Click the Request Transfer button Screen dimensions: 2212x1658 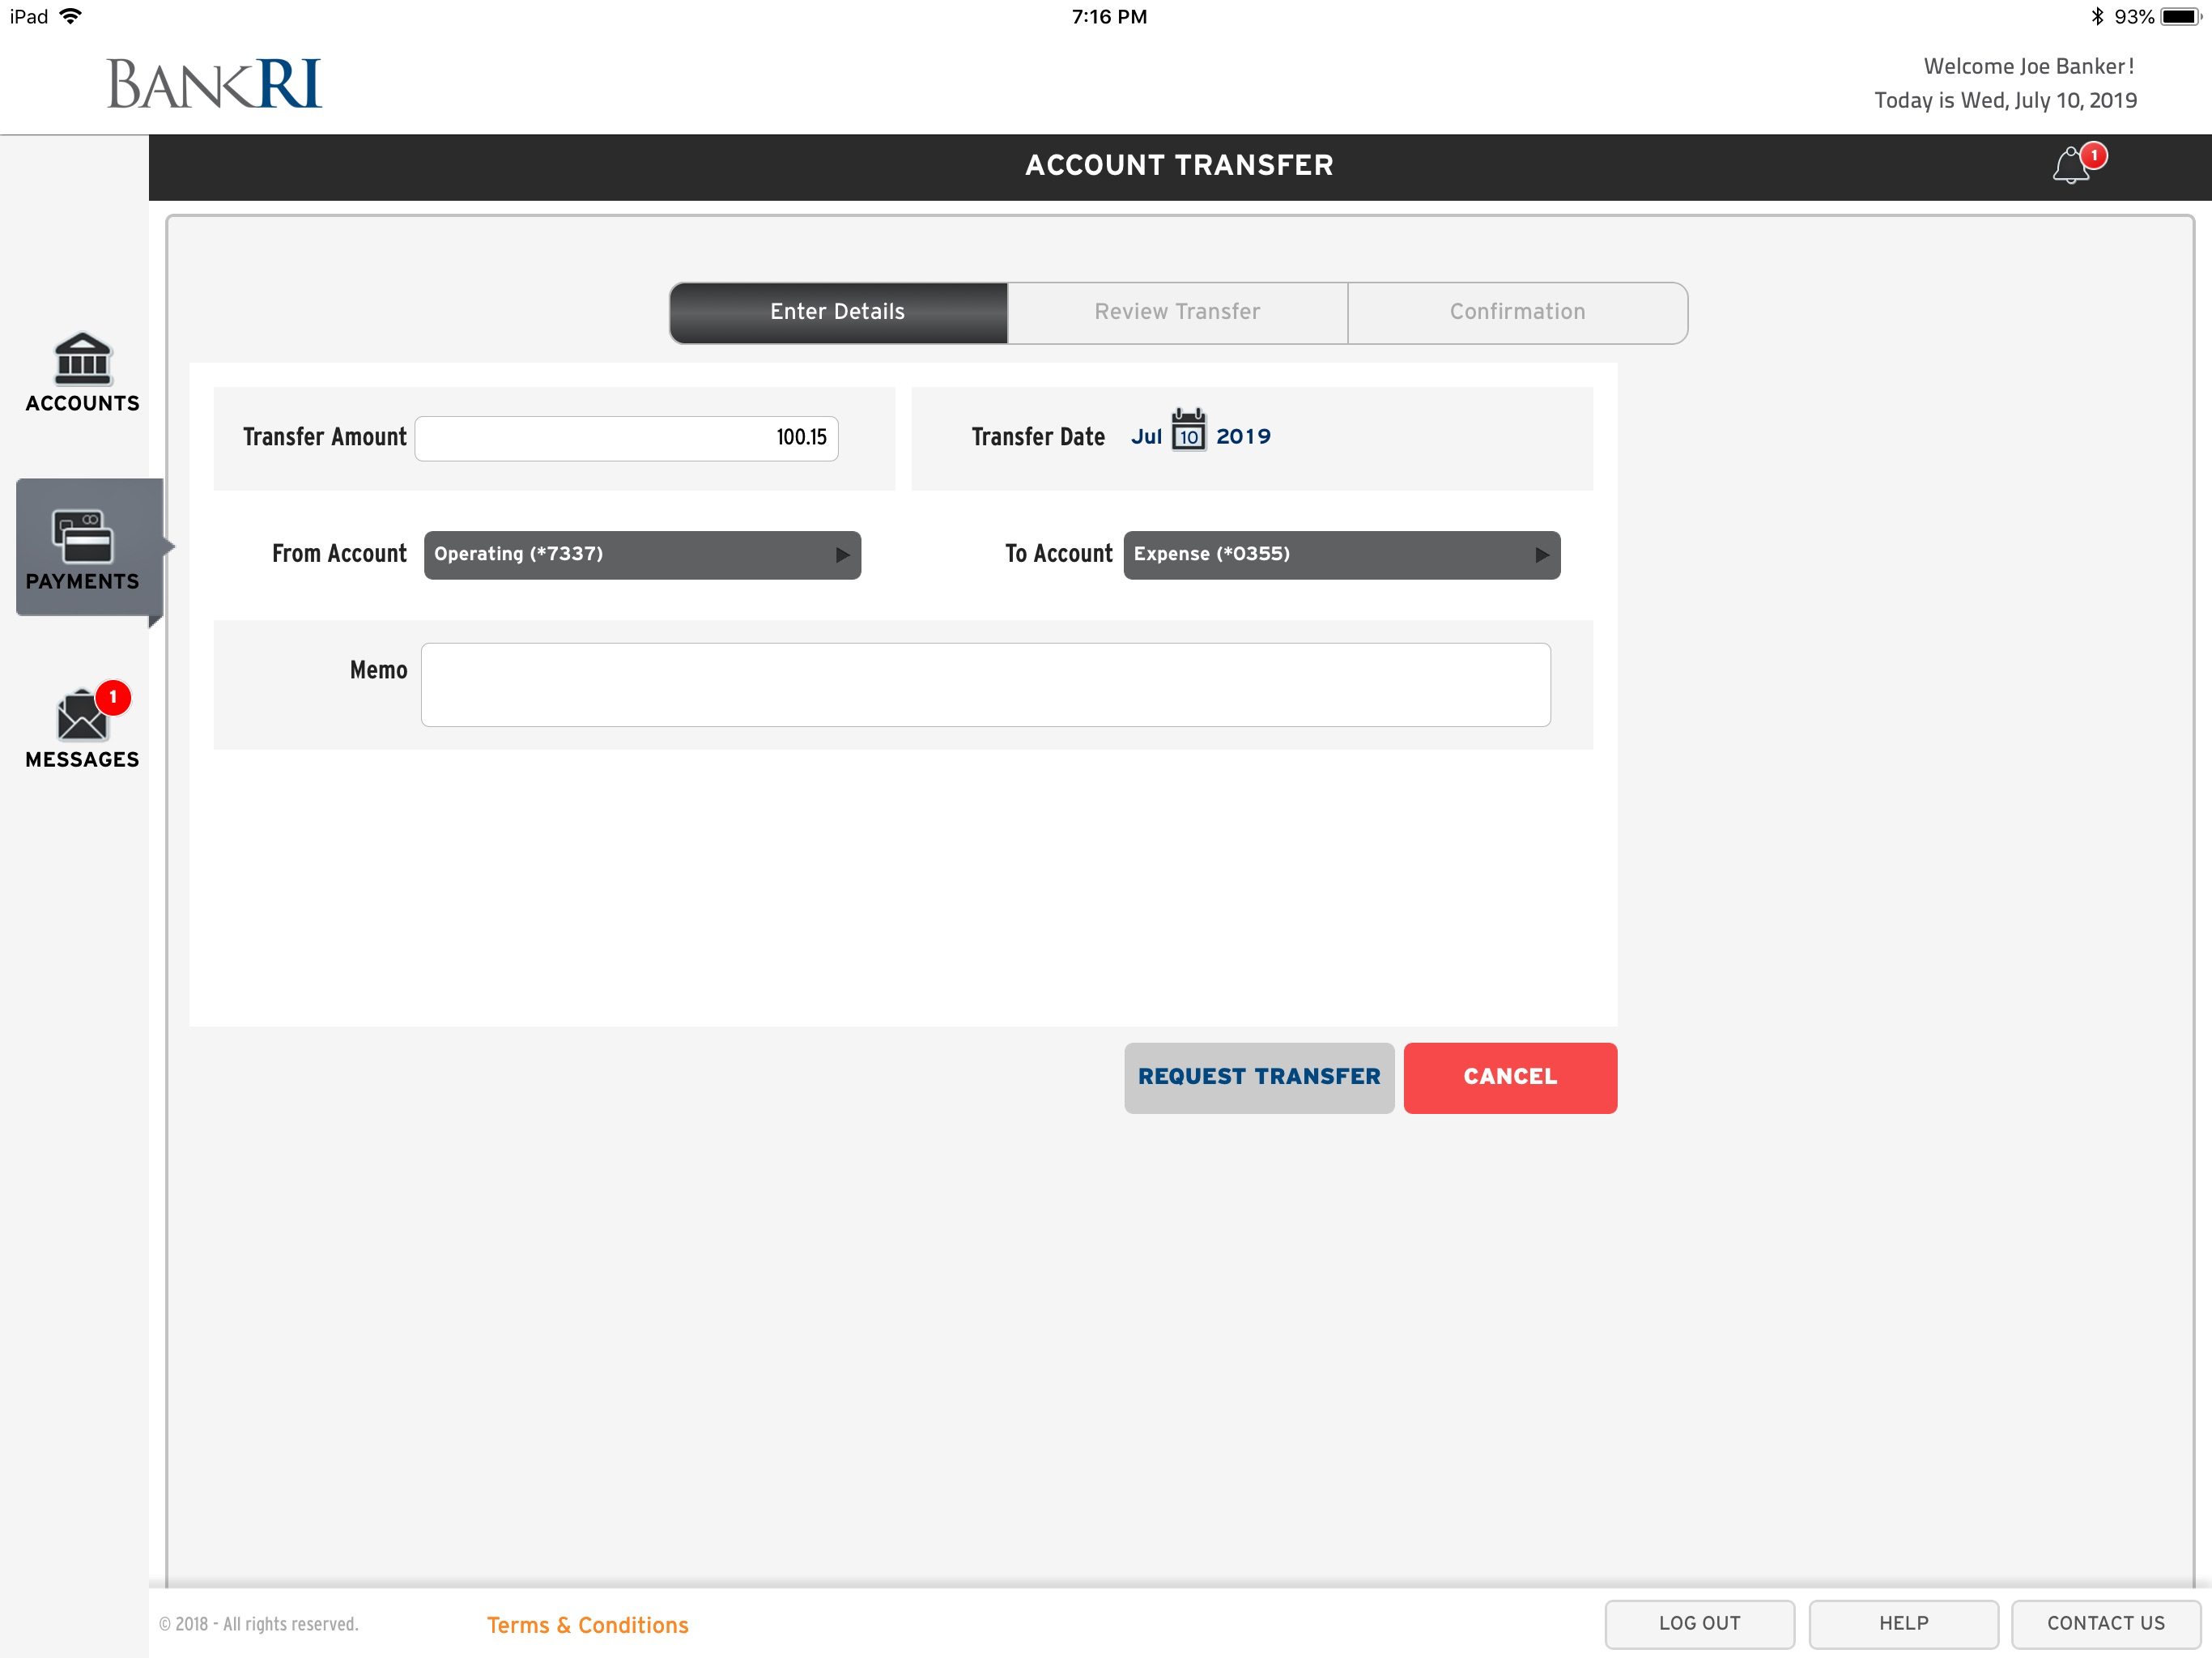tap(1259, 1077)
